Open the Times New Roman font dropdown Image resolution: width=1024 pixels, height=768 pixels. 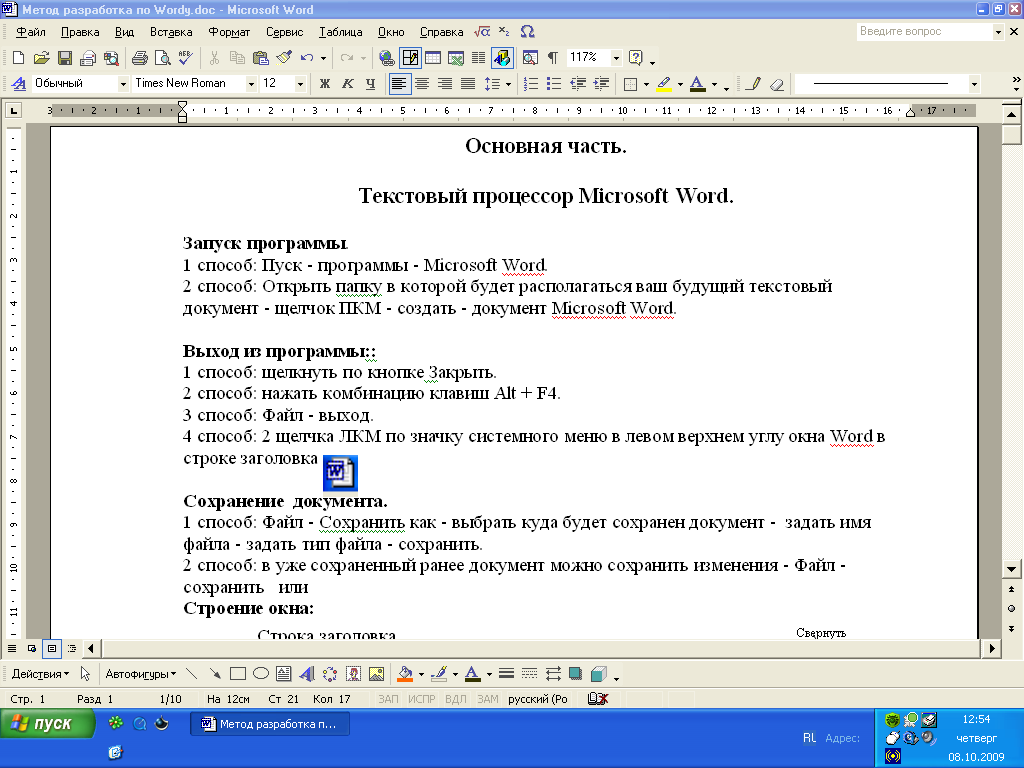point(251,84)
